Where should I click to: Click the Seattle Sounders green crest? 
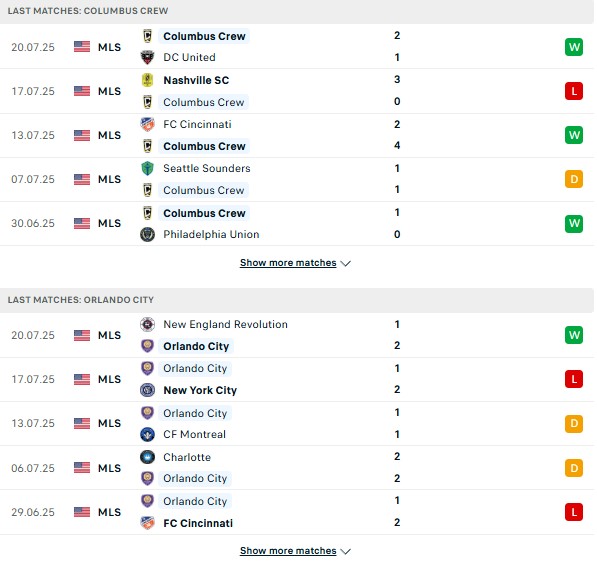[147, 168]
